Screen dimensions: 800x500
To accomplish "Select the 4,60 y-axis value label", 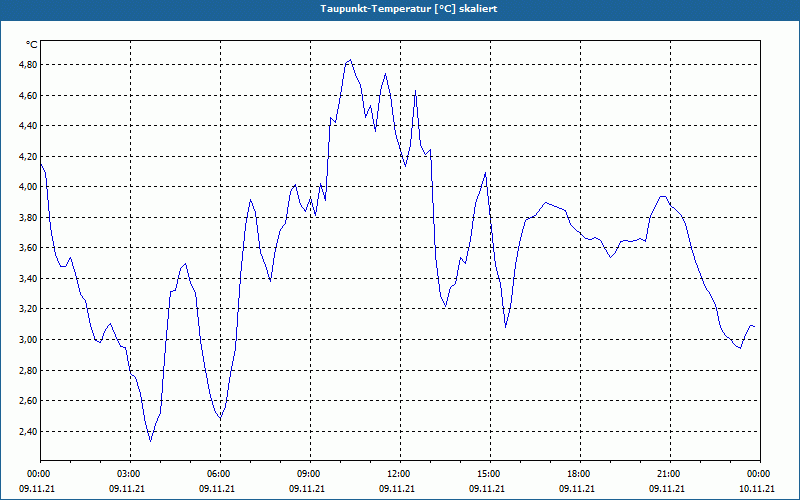I will (29, 95).
